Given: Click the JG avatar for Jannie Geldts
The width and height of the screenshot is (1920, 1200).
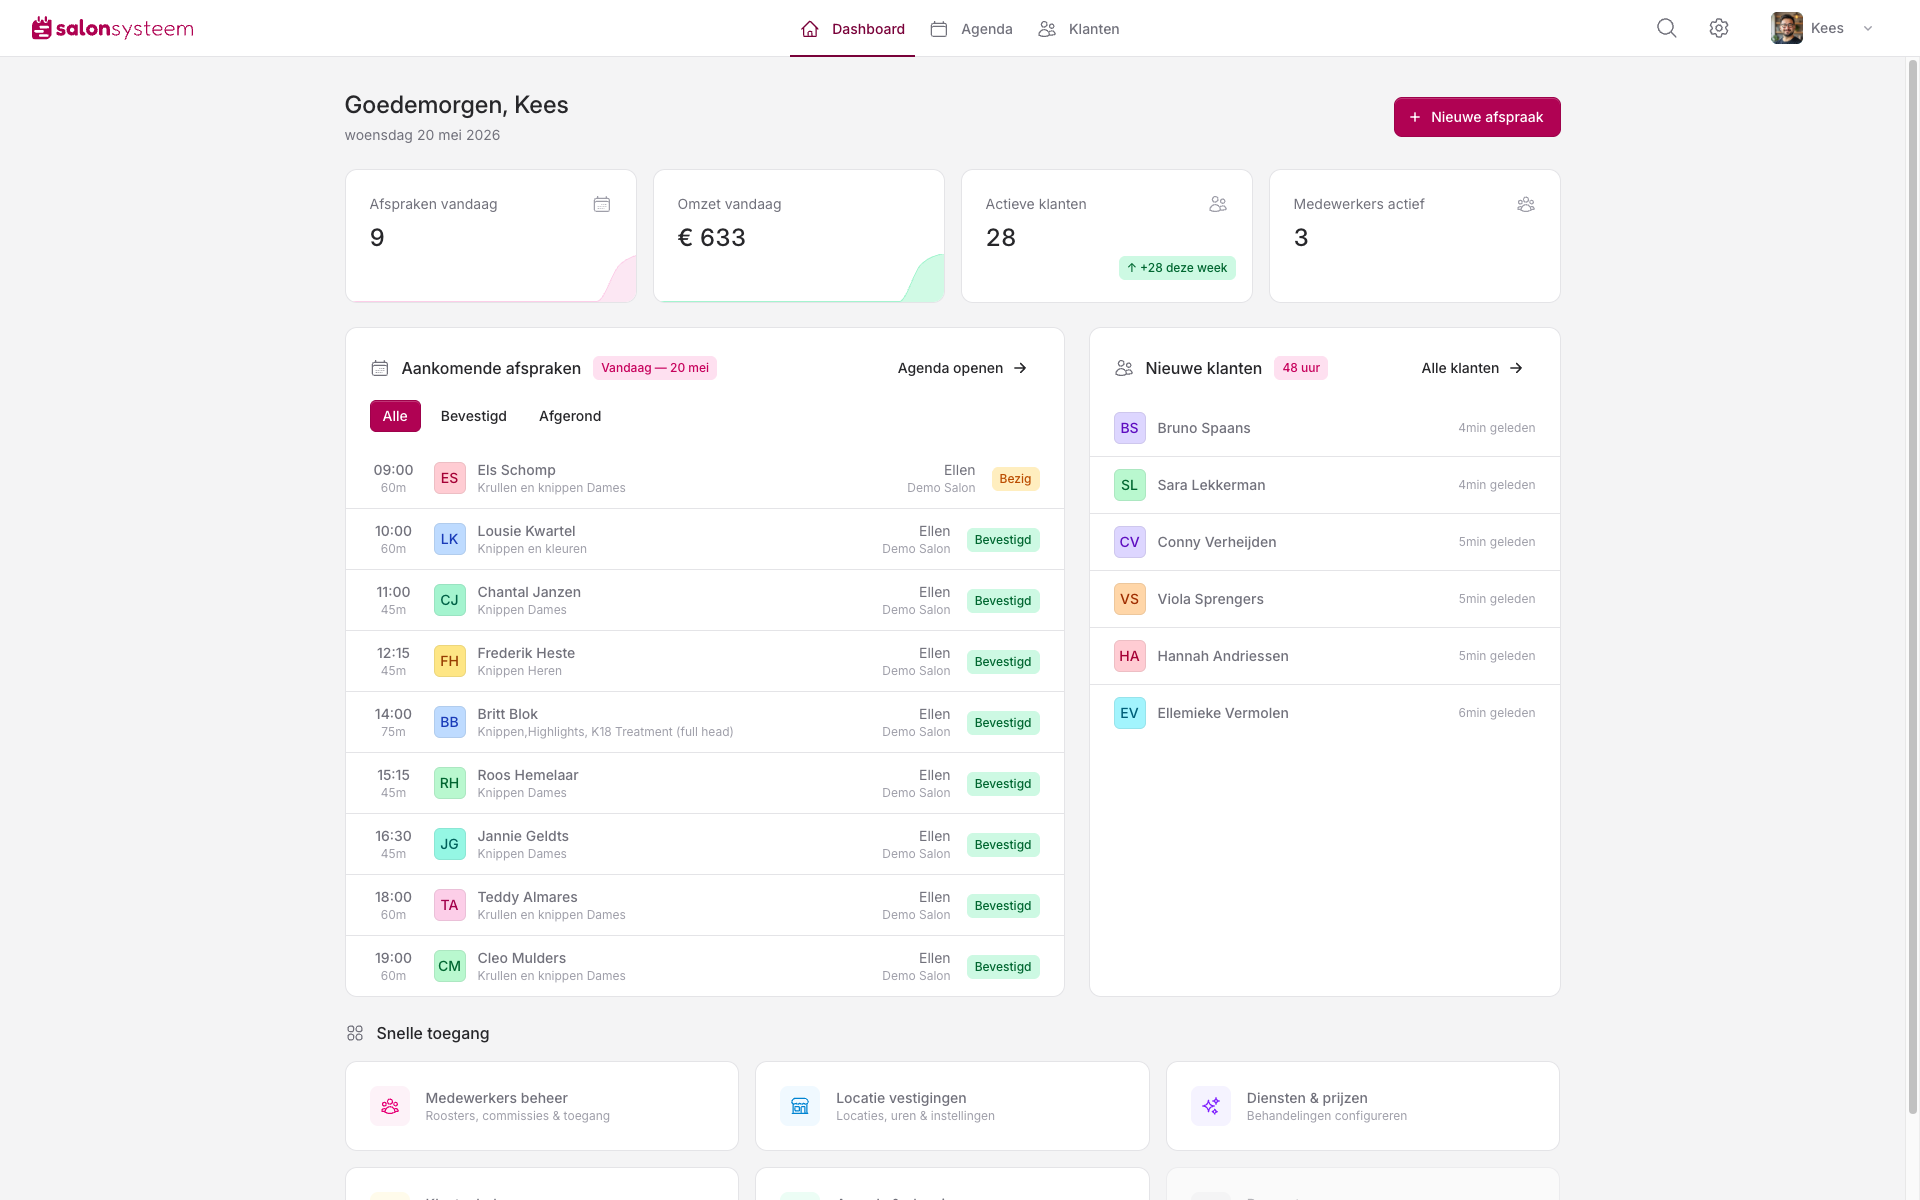Looking at the screenshot, I should [x=450, y=844].
